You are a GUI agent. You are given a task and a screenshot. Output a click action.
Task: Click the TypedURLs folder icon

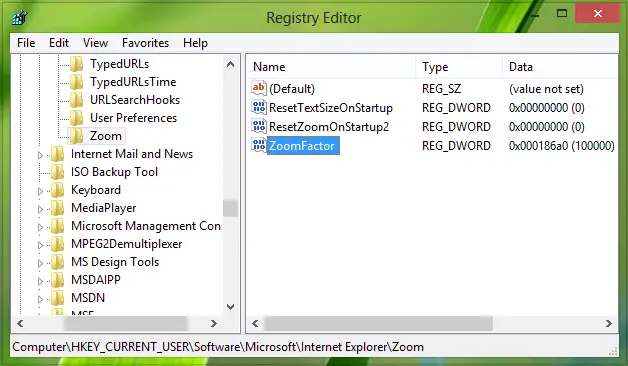point(76,64)
